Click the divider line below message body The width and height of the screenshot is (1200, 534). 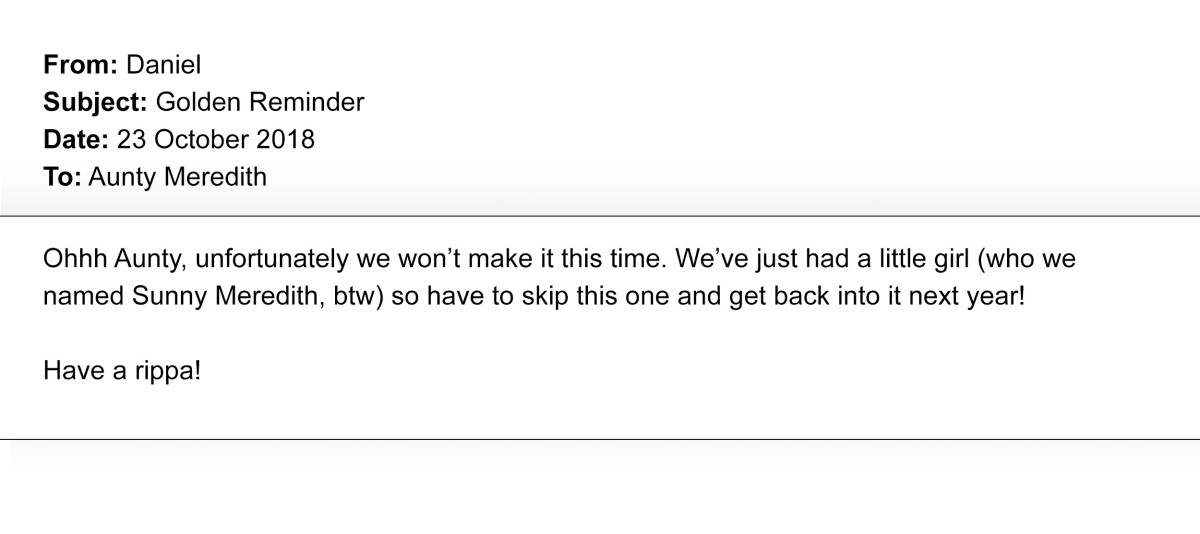[600, 439]
